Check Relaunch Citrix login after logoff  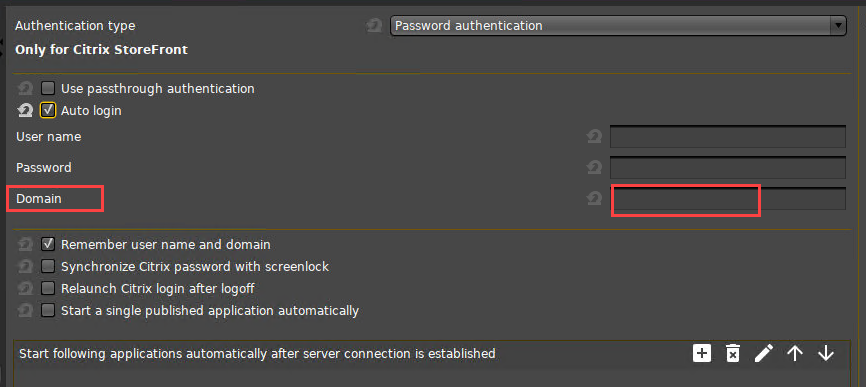click(48, 288)
